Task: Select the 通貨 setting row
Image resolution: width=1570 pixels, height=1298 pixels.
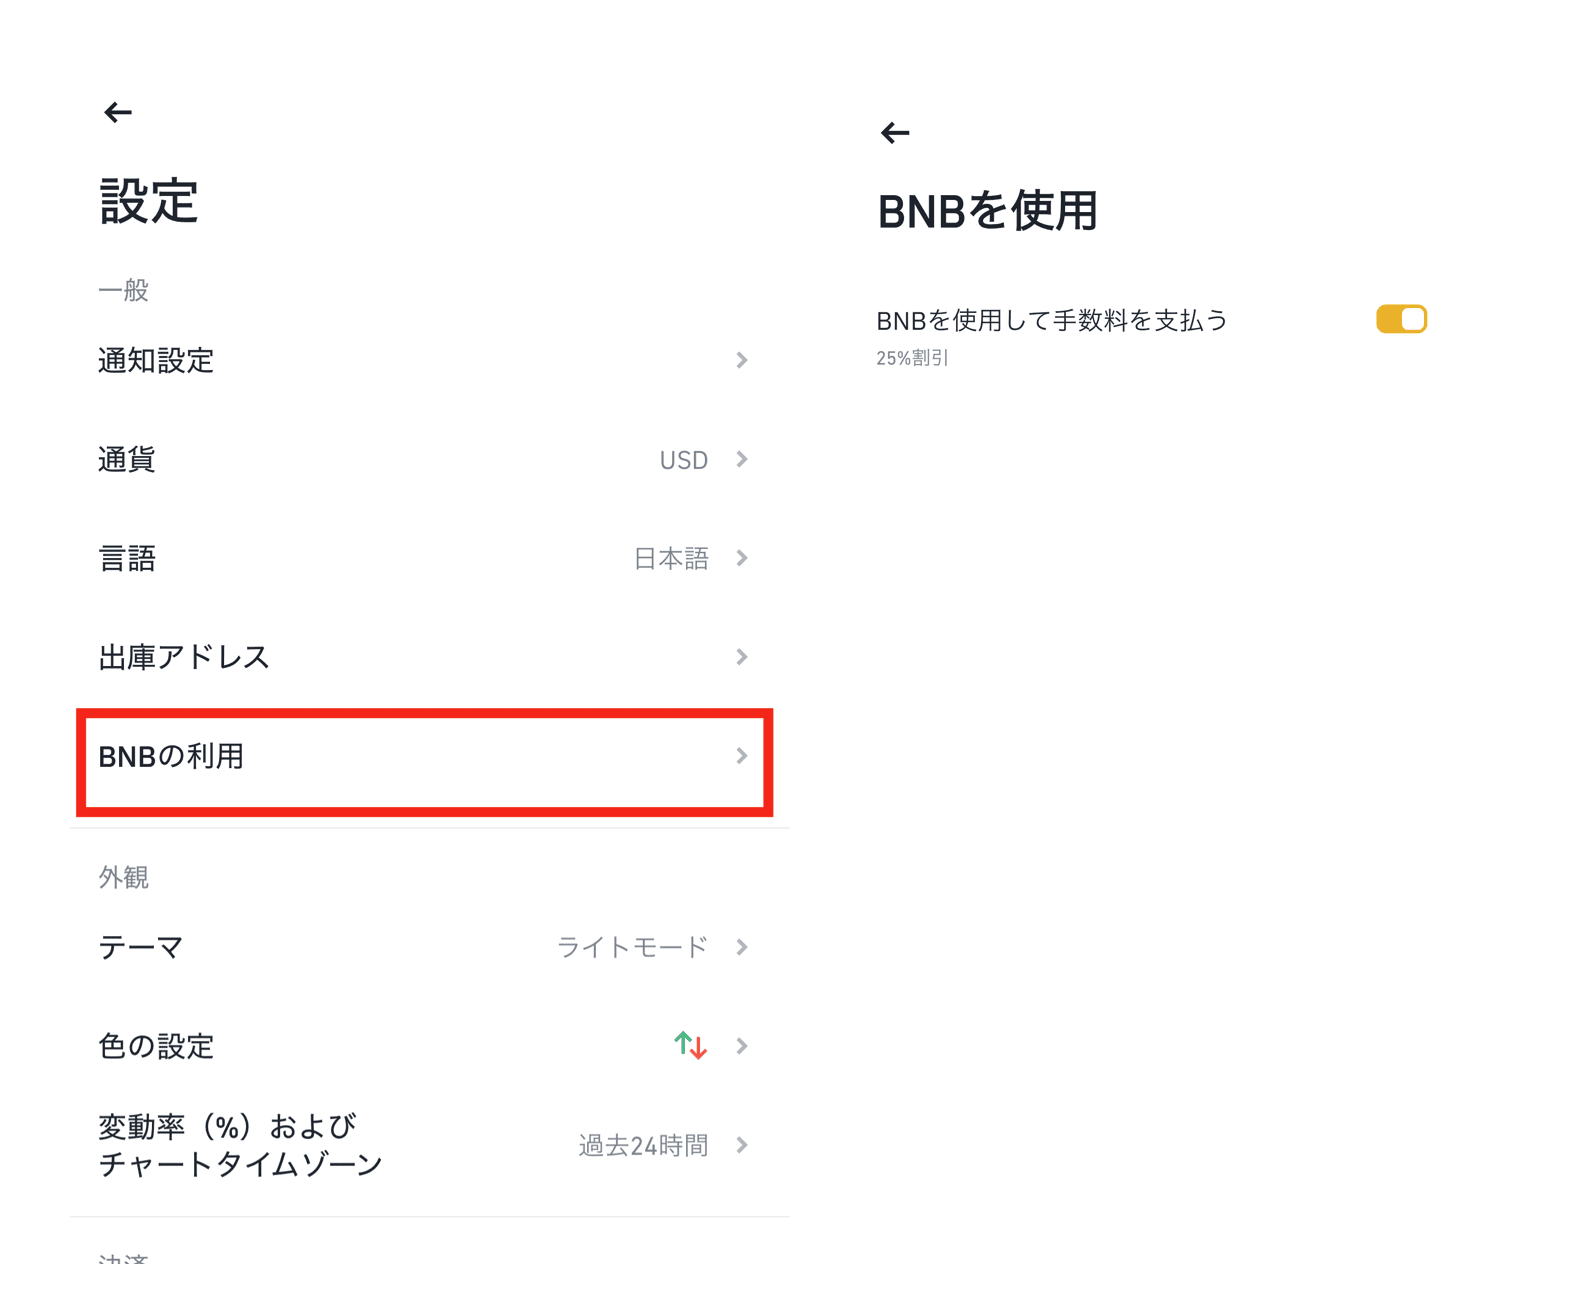Action: tap(424, 459)
